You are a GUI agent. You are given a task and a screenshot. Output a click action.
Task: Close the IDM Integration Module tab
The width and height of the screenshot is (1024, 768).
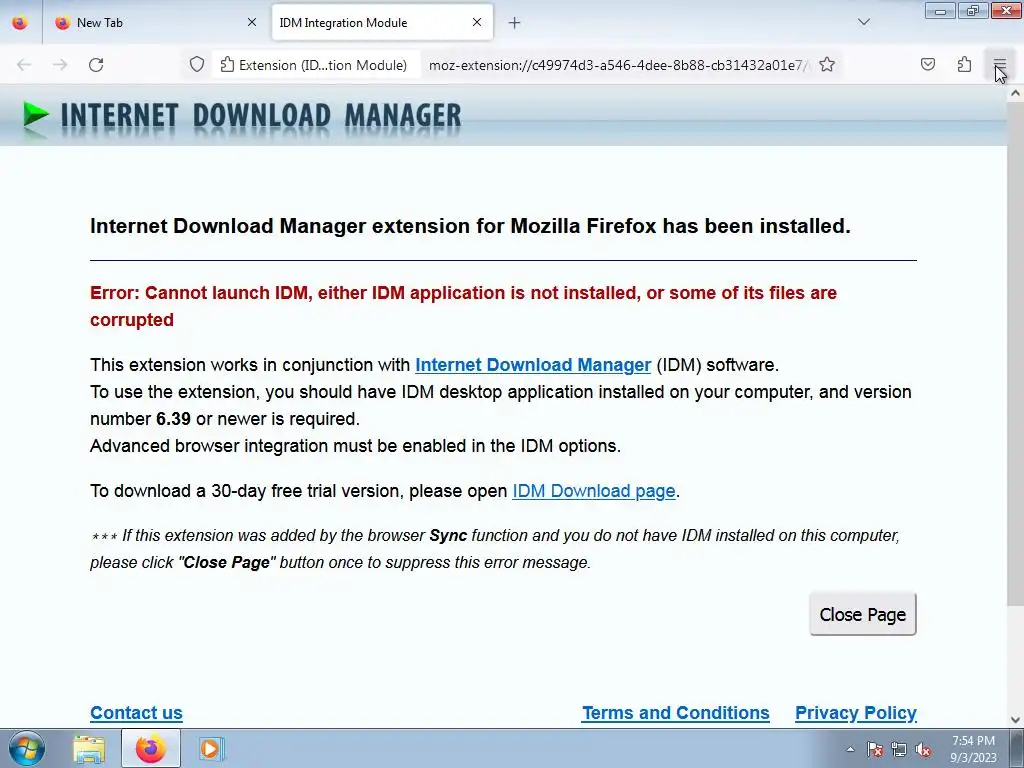point(477,22)
